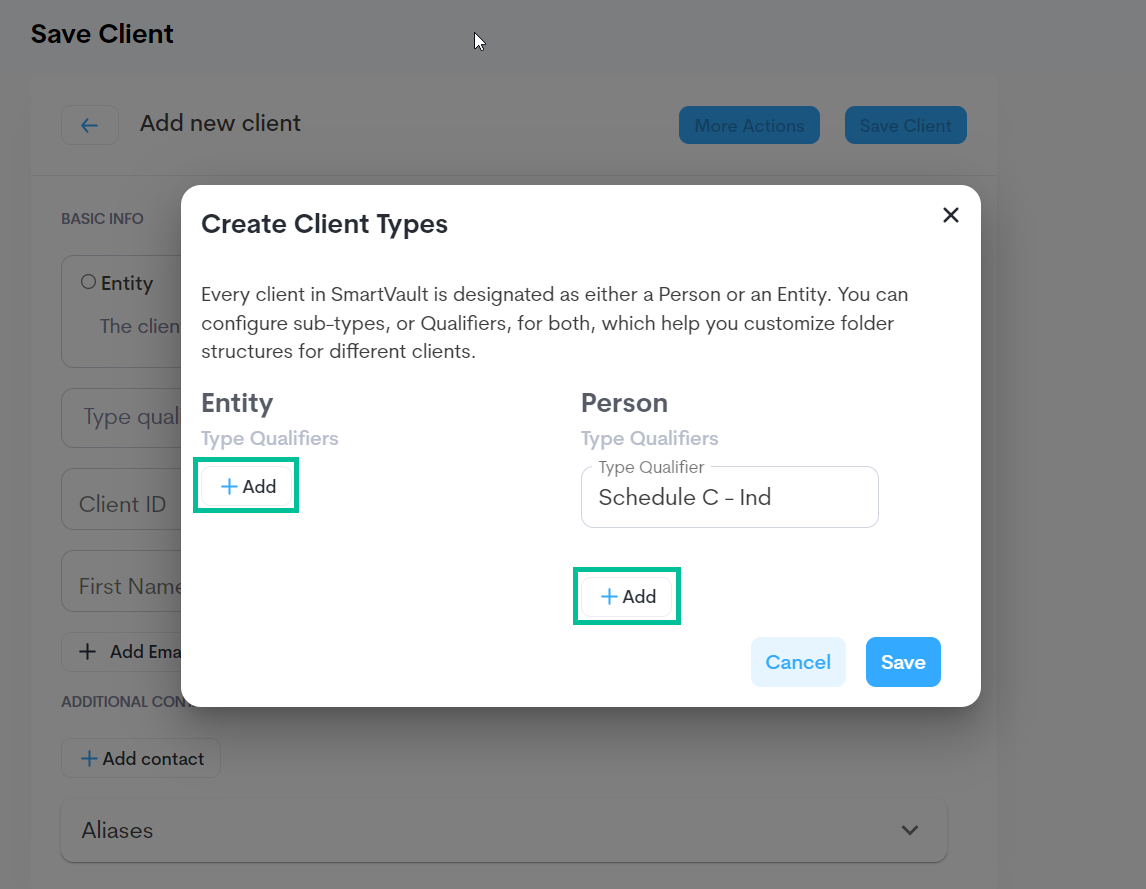Select the Entity radio button
Viewport: 1146px width, 889px height.
pyautogui.click(x=88, y=282)
